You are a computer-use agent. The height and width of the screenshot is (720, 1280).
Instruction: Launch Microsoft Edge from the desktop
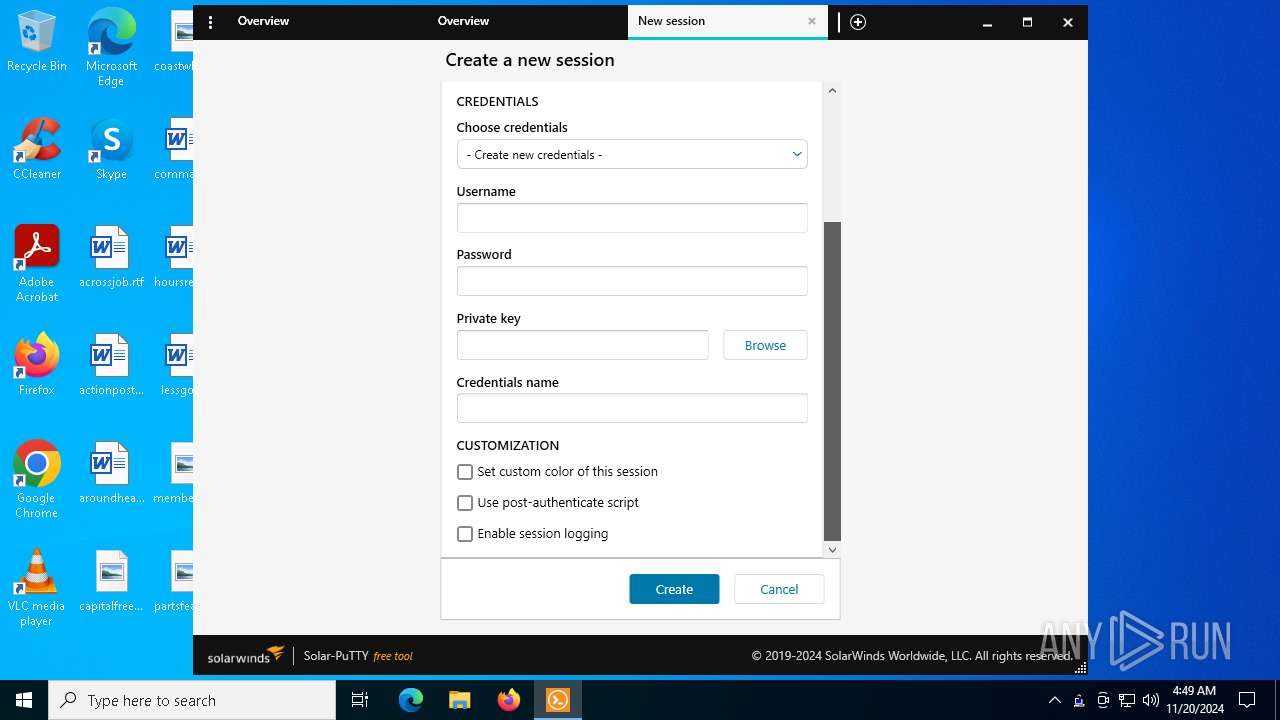[111, 48]
